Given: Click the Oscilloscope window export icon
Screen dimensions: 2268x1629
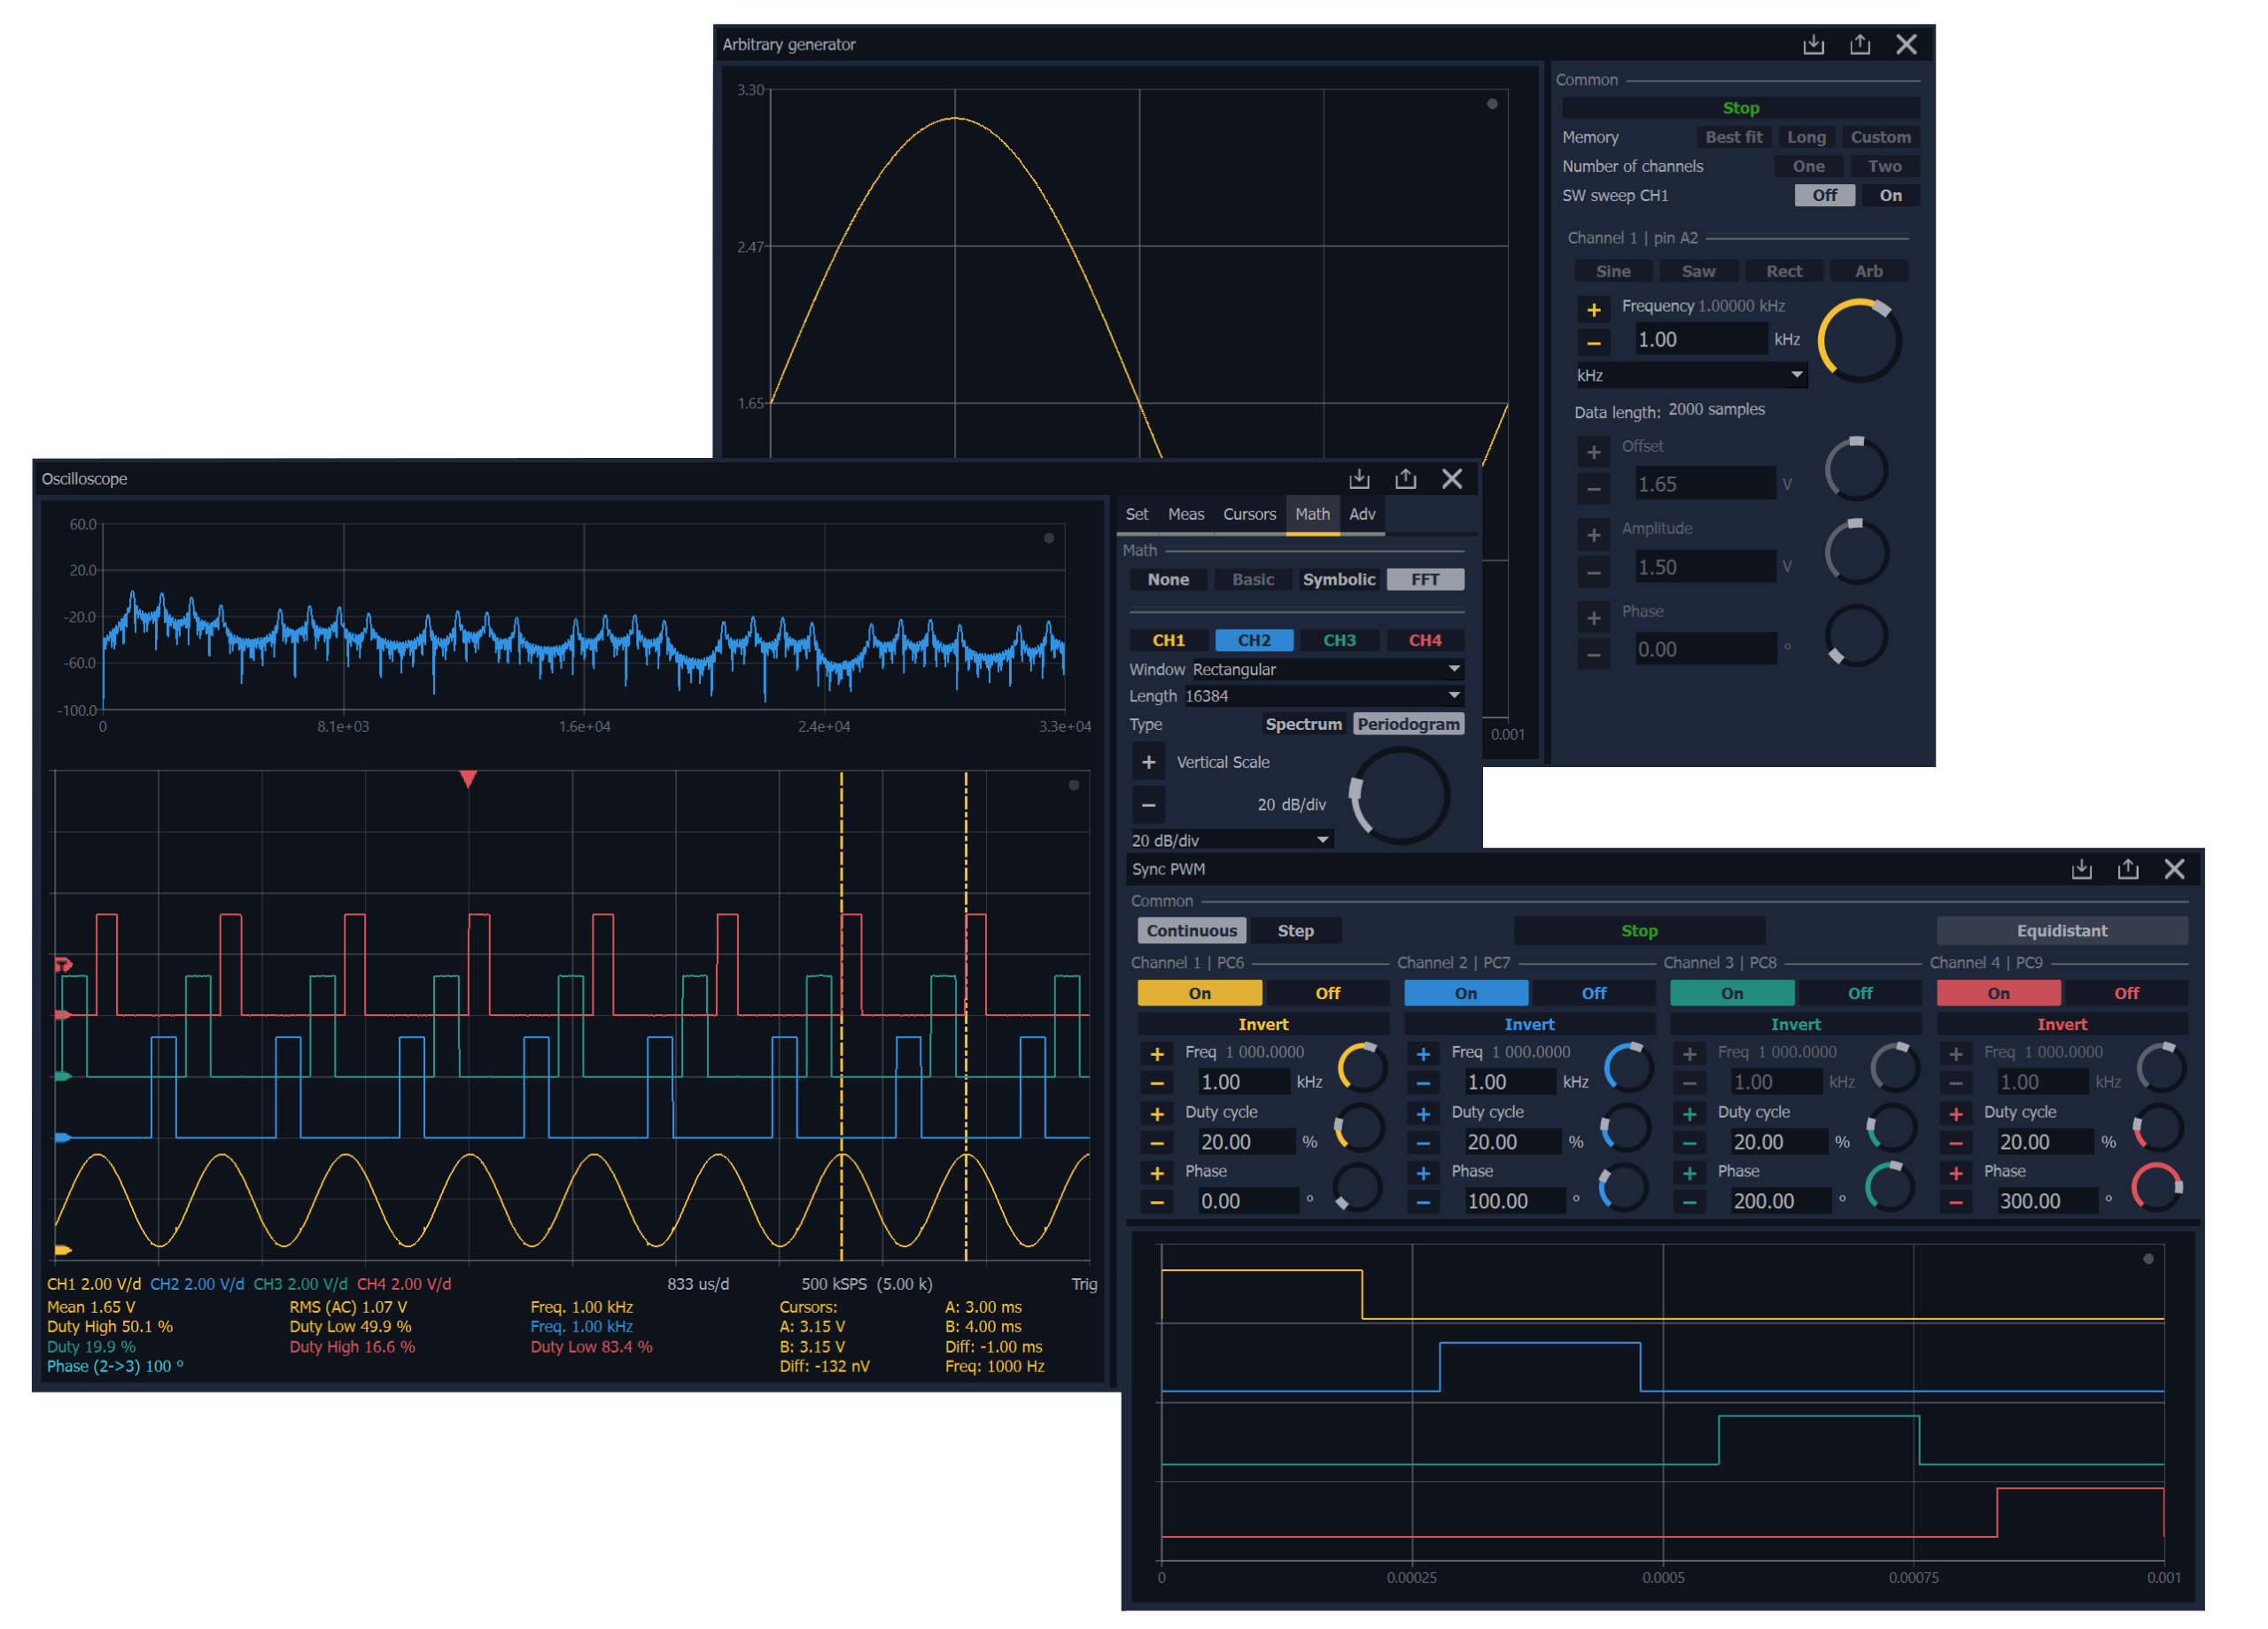Looking at the screenshot, I should pyautogui.click(x=1405, y=479).
